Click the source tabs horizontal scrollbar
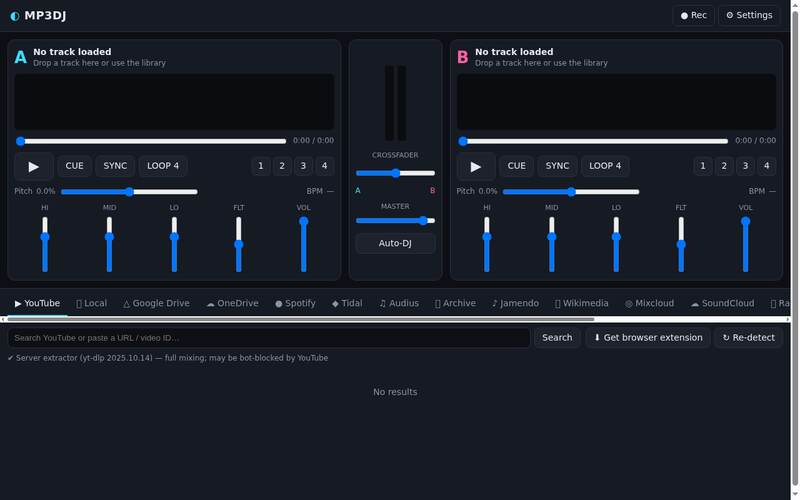 click(x=301, y=319)
